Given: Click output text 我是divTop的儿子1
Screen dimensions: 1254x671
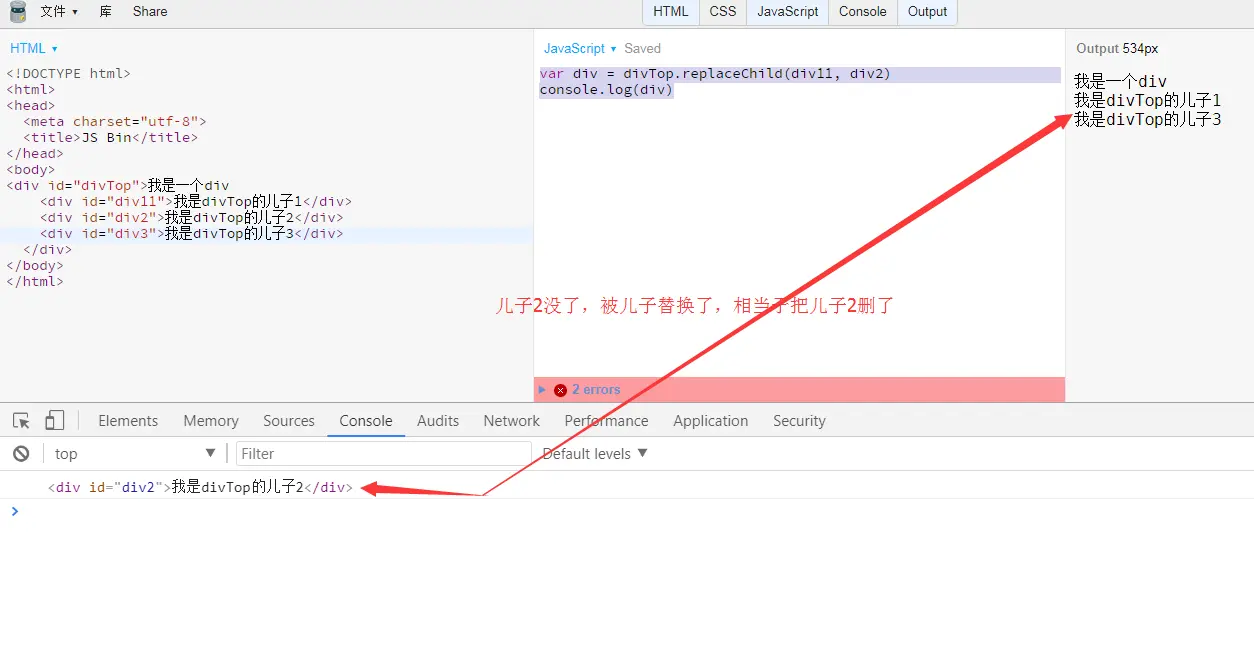Looking at the screenshot, I should [1148, 101].
